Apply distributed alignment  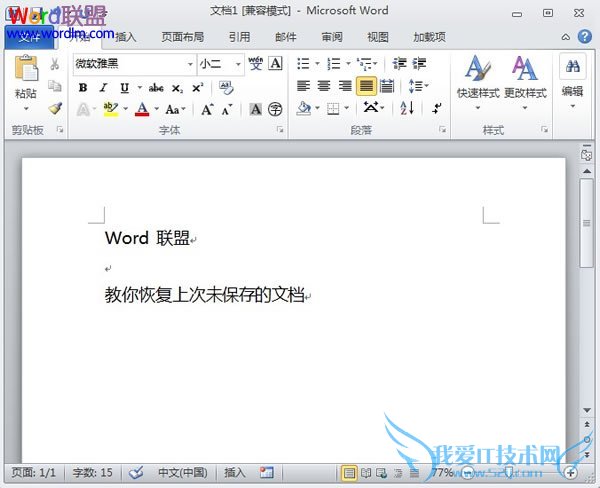(x=387, y=86)
